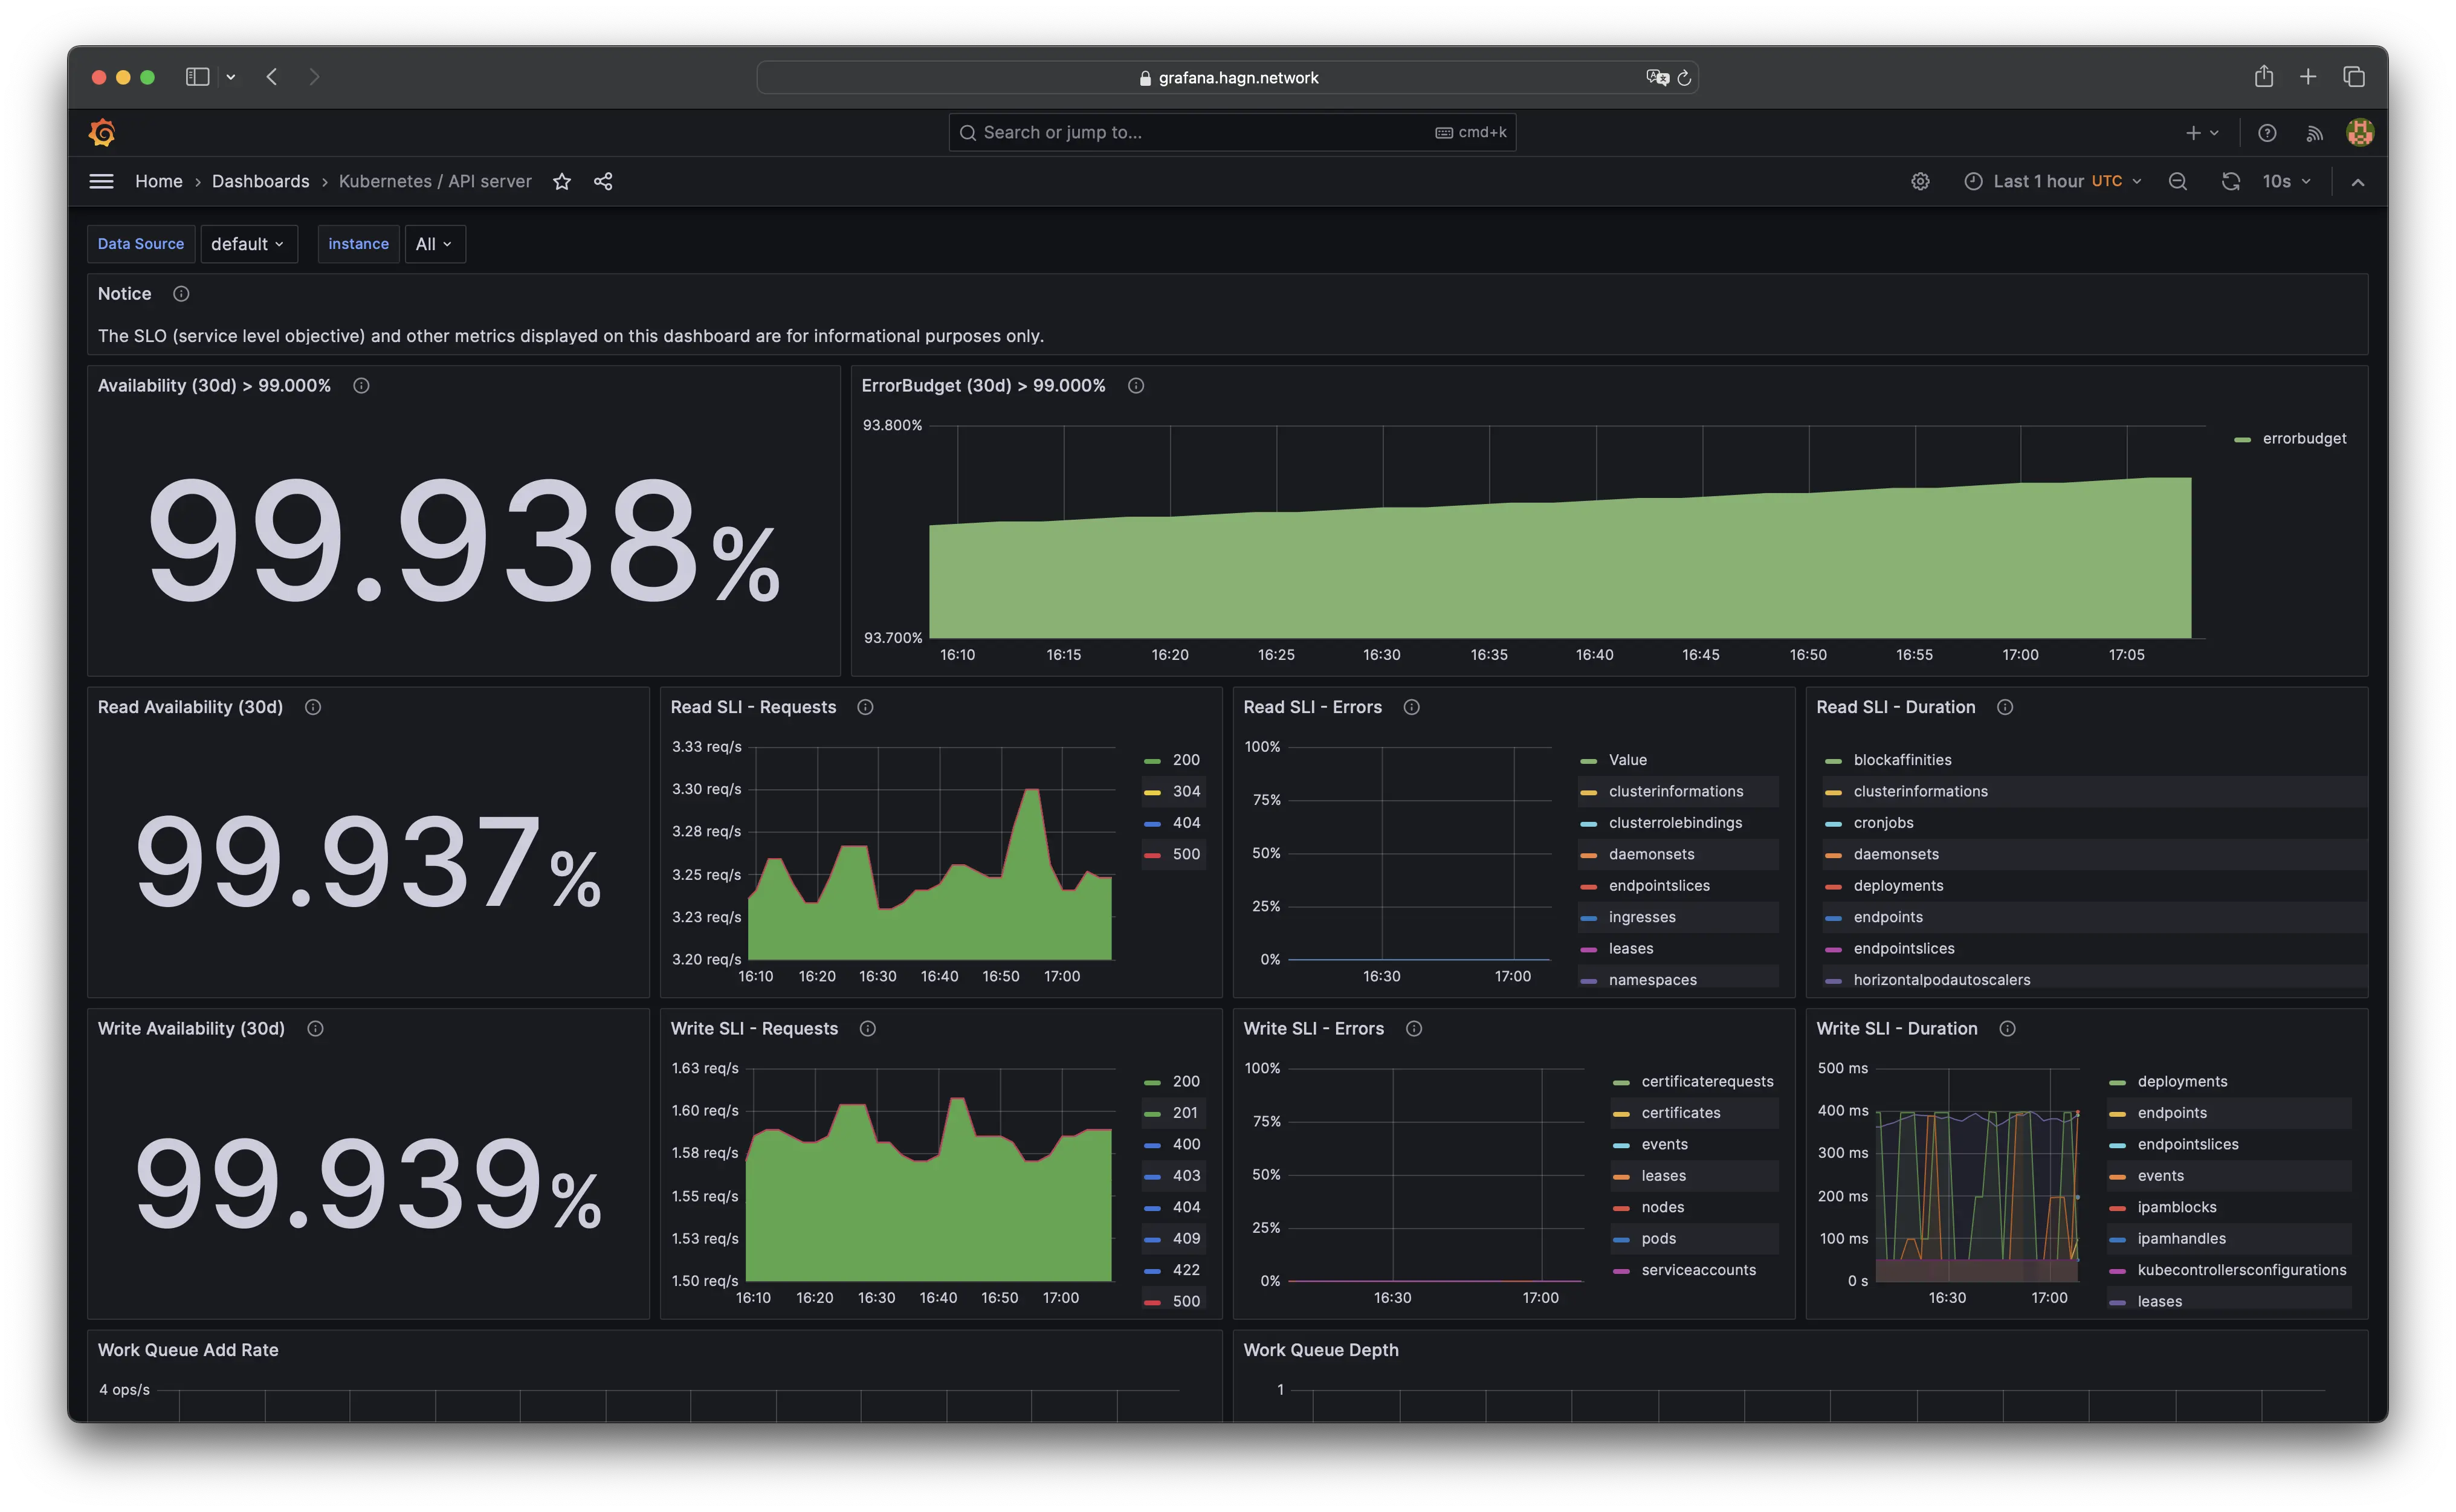Open dashboard settings gear
This screenshot has height=1512, width=2456.
pyautogui.click(x=1920, y=181)
